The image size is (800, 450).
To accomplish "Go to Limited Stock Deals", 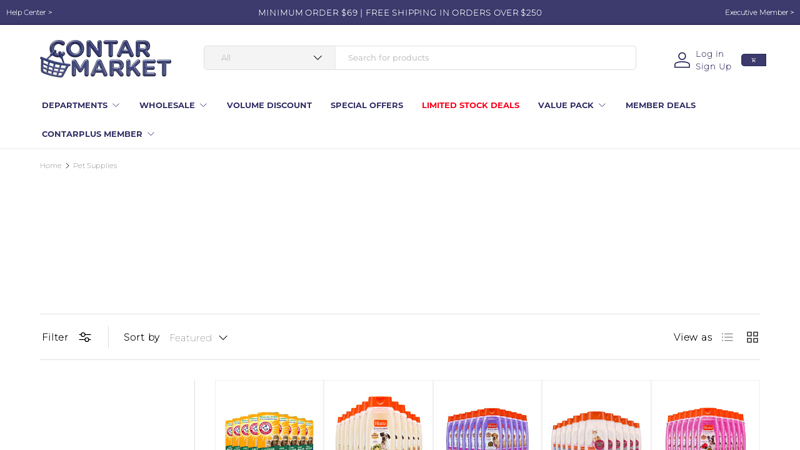I will pos(470,105).
